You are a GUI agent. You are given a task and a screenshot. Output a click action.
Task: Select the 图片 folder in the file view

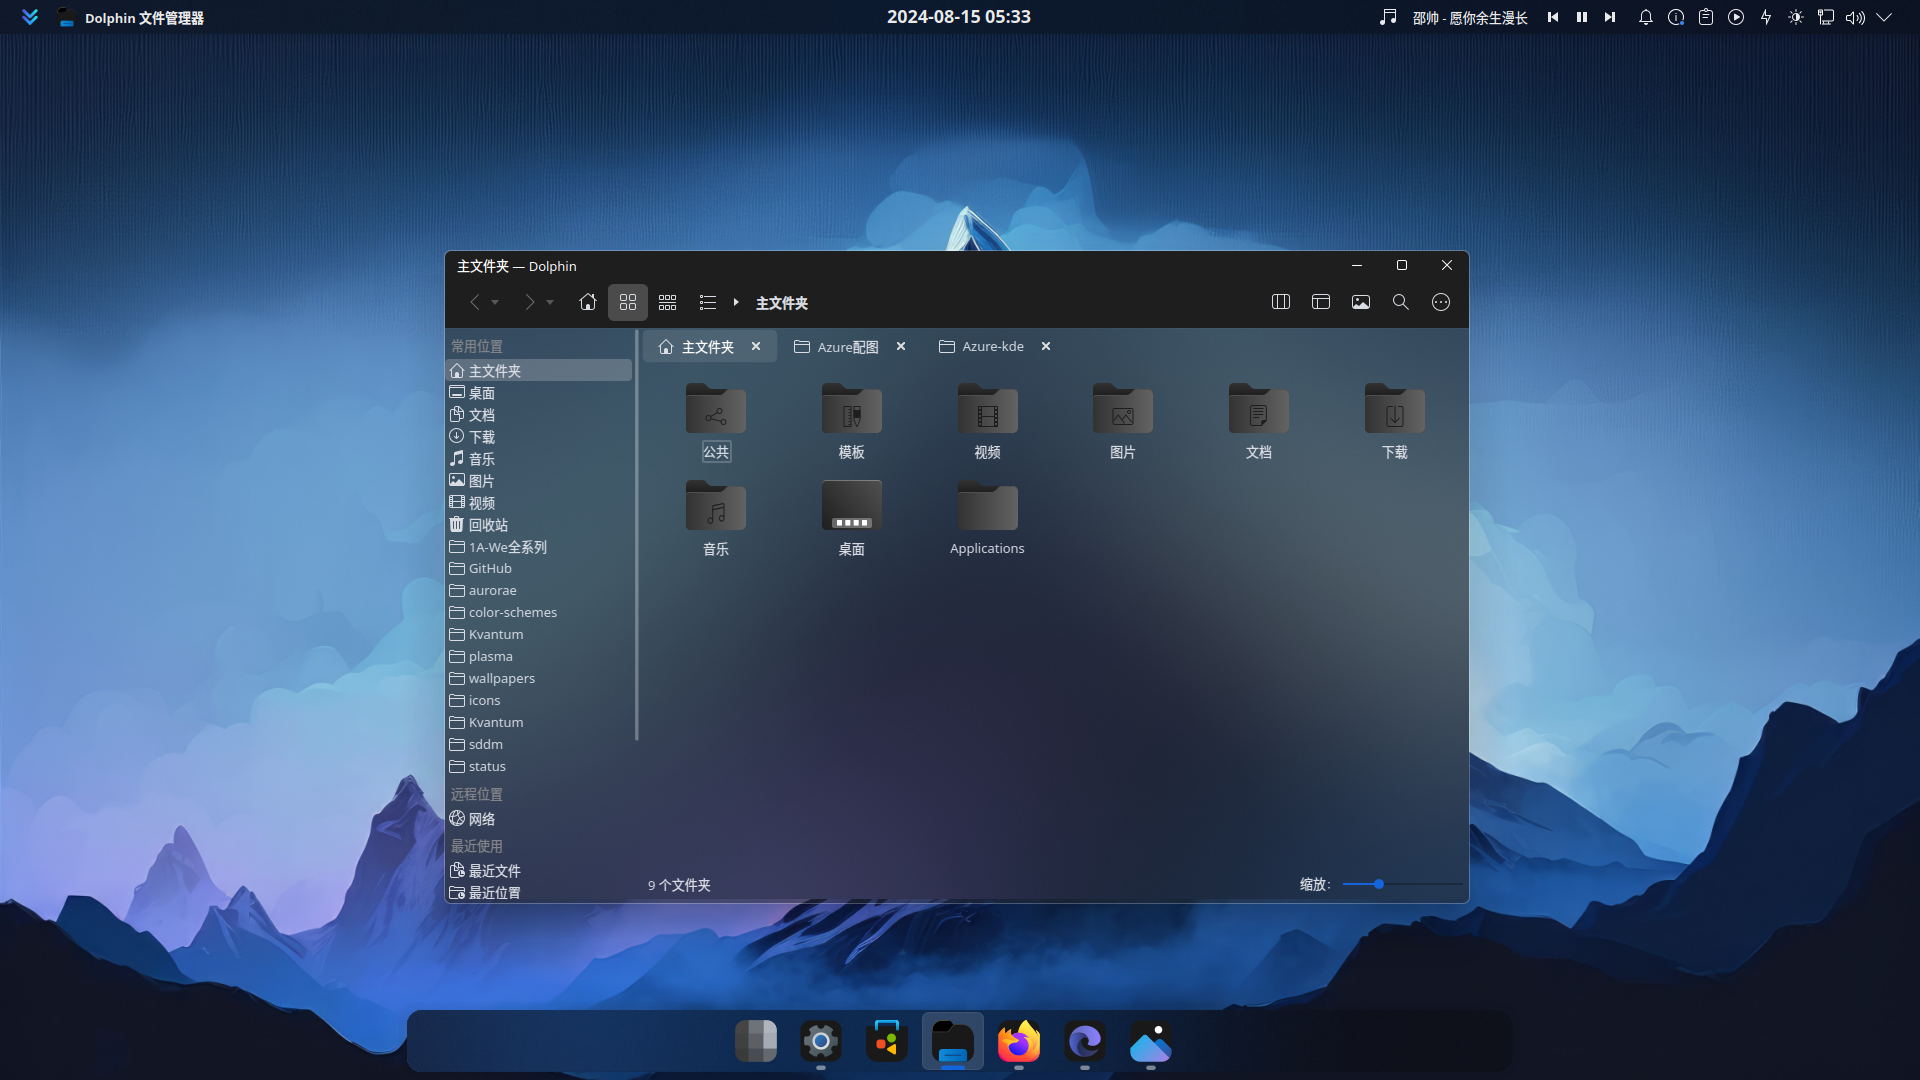1123,421
